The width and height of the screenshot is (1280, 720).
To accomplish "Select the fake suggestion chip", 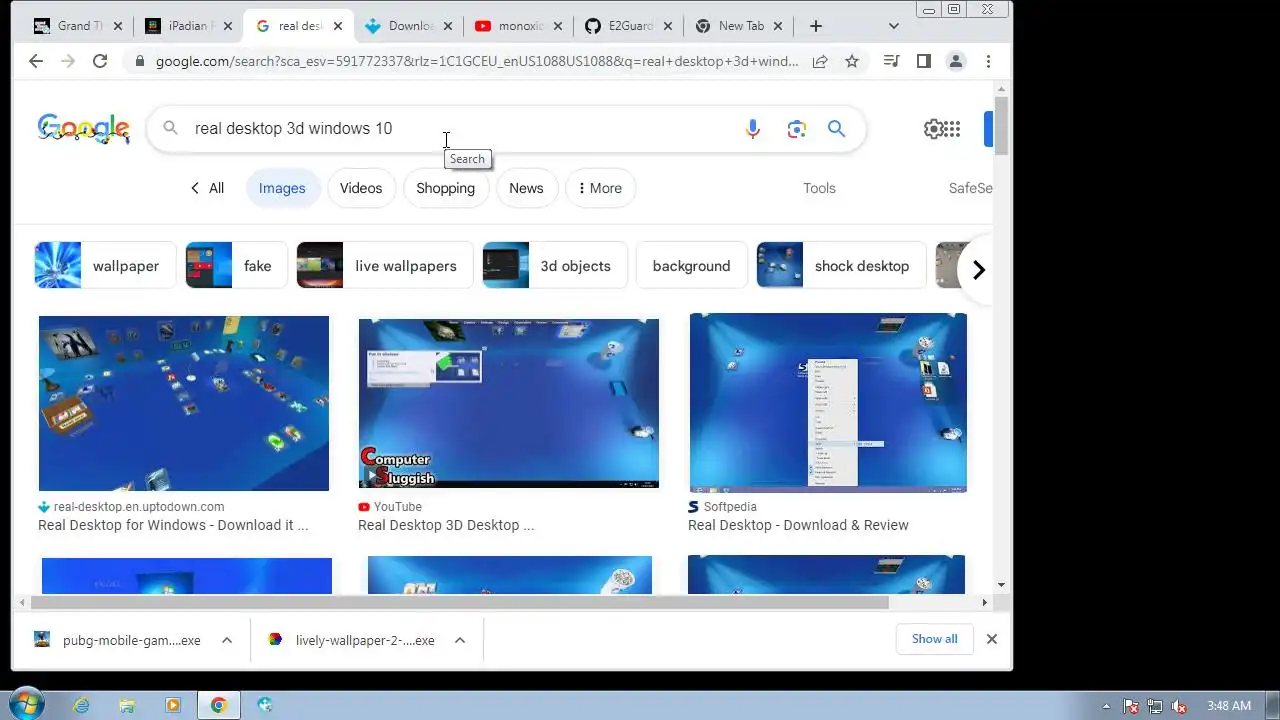I will tap(236, 266).
